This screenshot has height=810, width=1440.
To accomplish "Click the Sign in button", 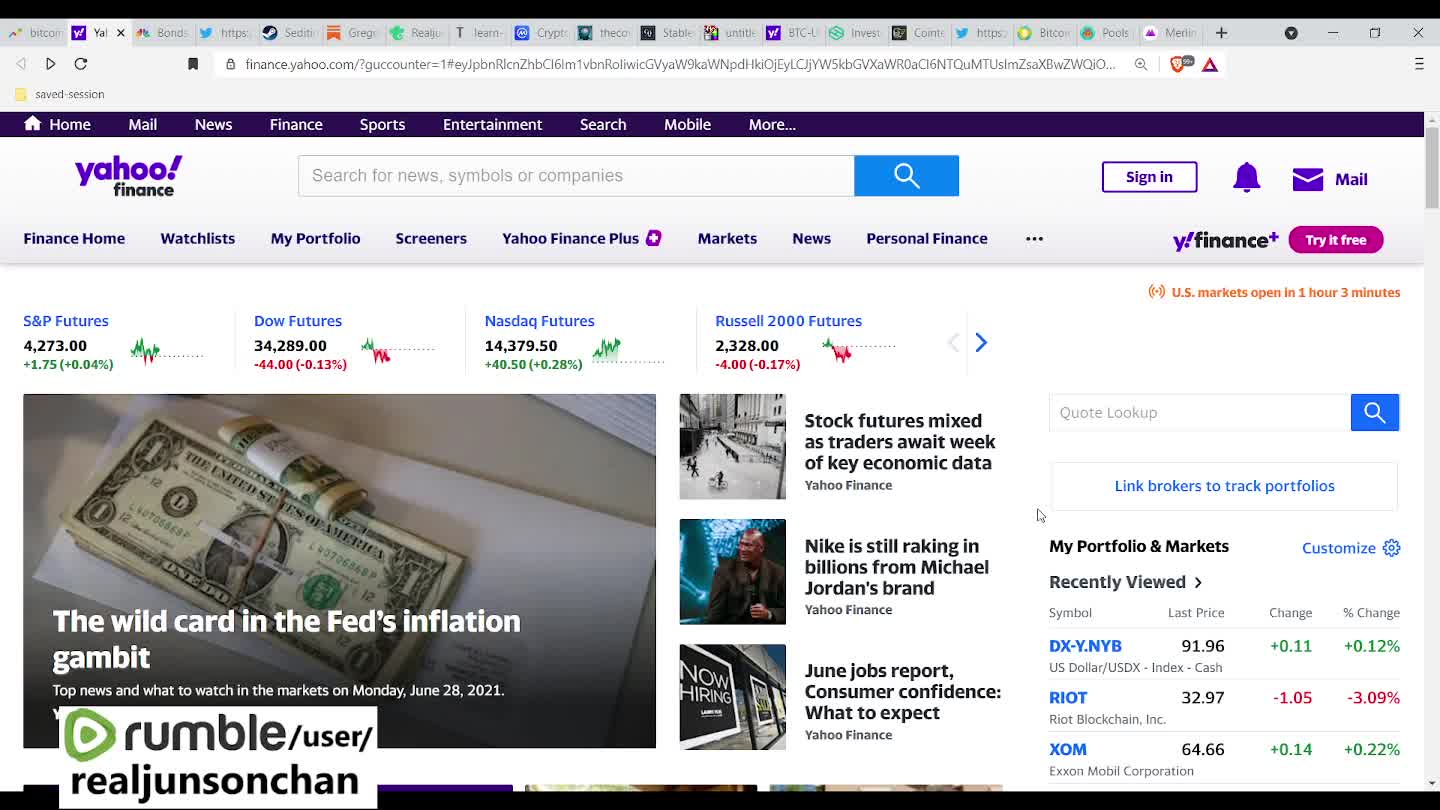I will tap(1149, 177).
